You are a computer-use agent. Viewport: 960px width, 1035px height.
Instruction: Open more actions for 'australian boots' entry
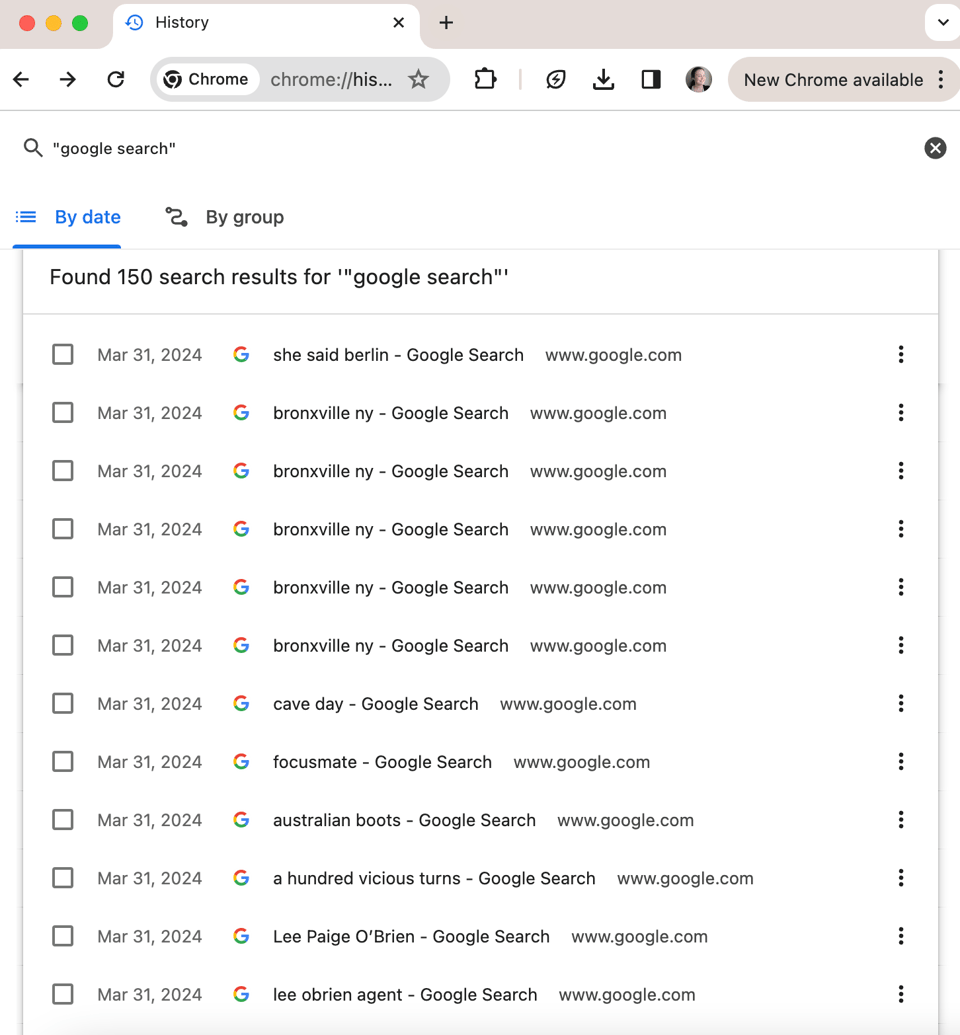(901, 820)
